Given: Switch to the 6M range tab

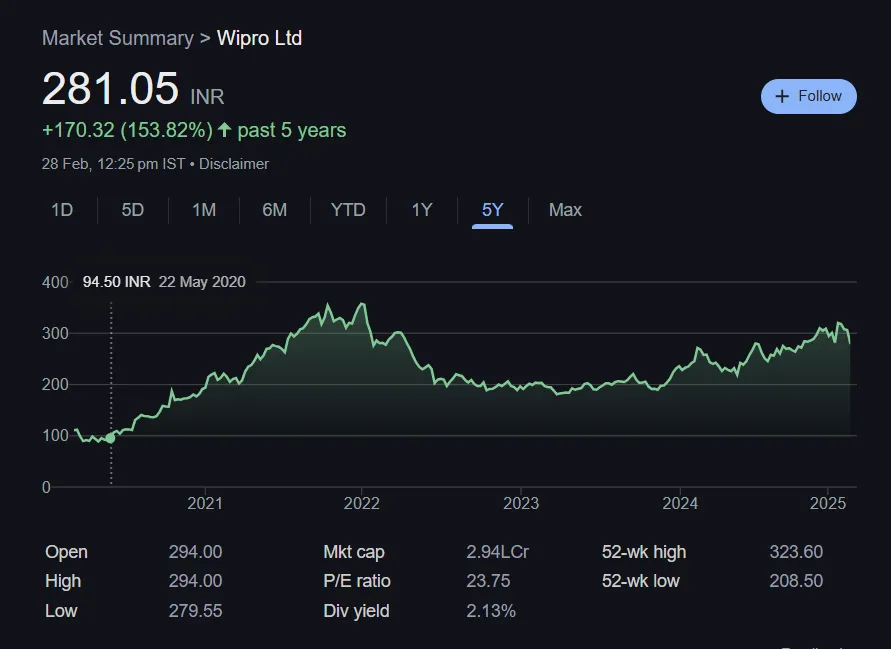Looking at the screenshot, I should click(x=274, y=210).
